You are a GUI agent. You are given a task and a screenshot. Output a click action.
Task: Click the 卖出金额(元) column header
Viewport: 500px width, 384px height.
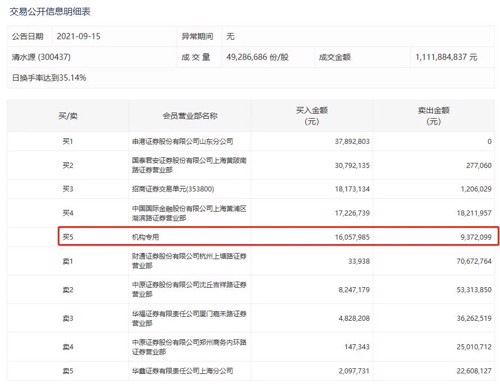coord(434,116)
